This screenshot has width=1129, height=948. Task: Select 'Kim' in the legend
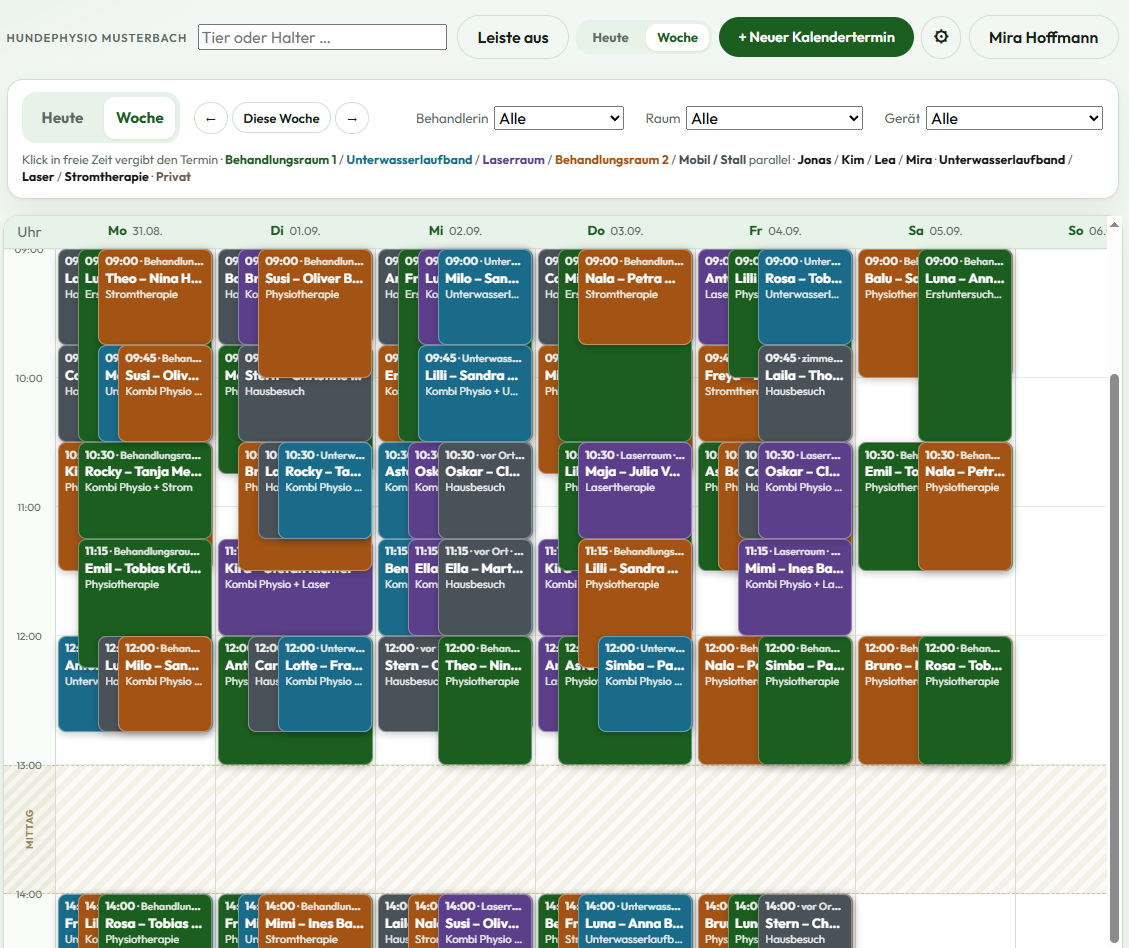[x=853, y=160]
